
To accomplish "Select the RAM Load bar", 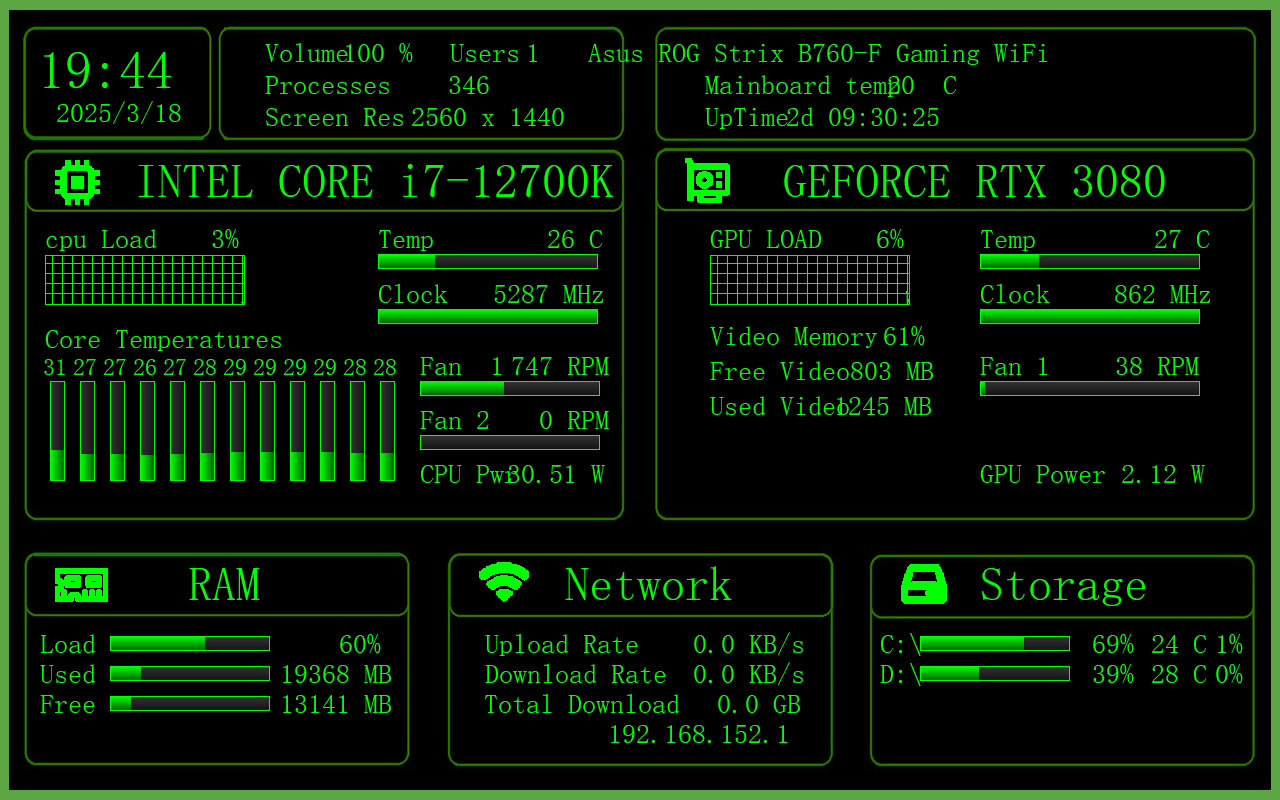I will pyautogui.click(x=189, y=644).
